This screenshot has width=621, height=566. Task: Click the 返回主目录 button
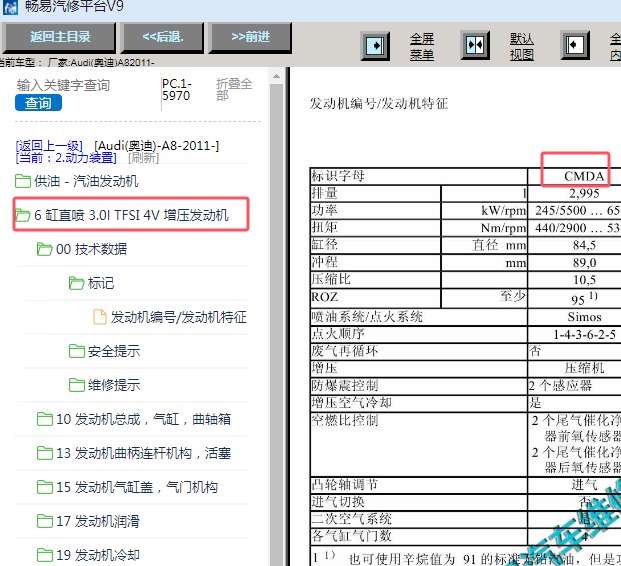pos(59,37)
